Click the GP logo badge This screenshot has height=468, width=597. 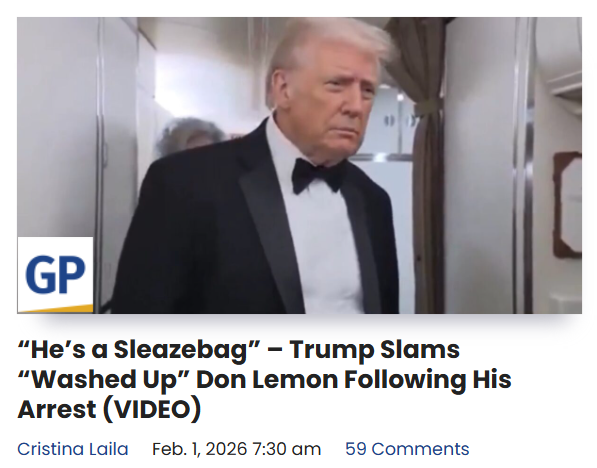(x=55, y=275)
